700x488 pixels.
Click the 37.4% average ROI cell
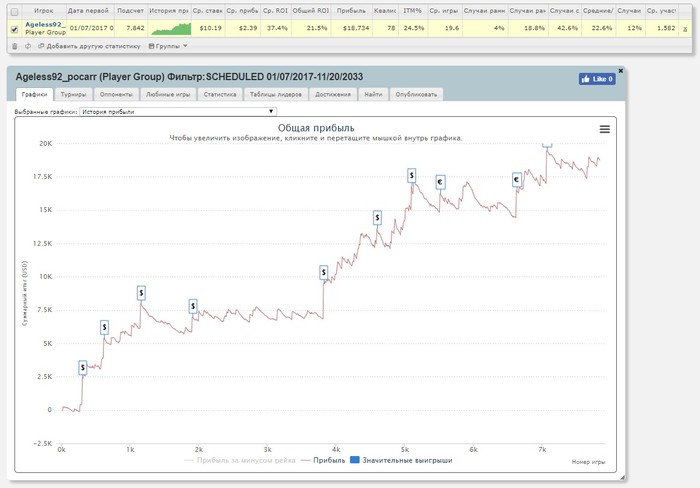[277, 28]
